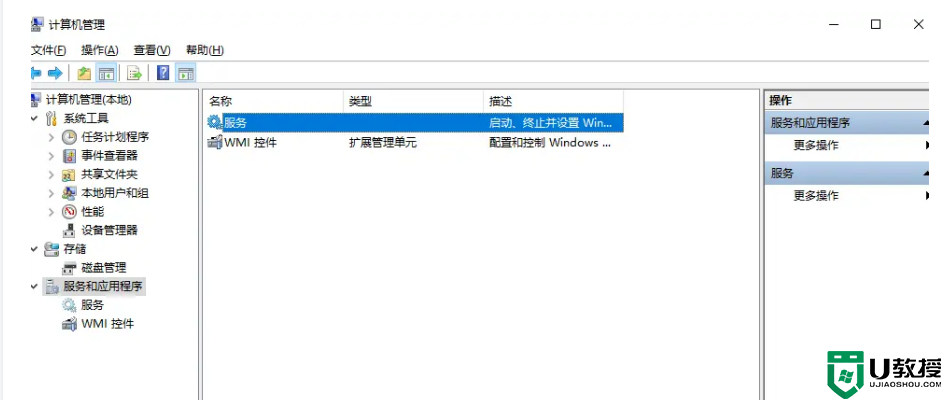Sort by the 名称 column header
This screenshot has height=400, width=944.
point(273,101)
